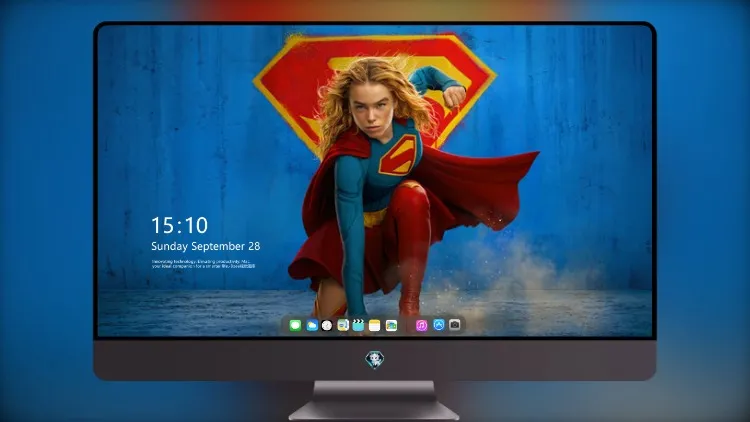This screenshot has width=750, height=422.
Task: Open the yellow Notes app in the dock
Action: 375,326
